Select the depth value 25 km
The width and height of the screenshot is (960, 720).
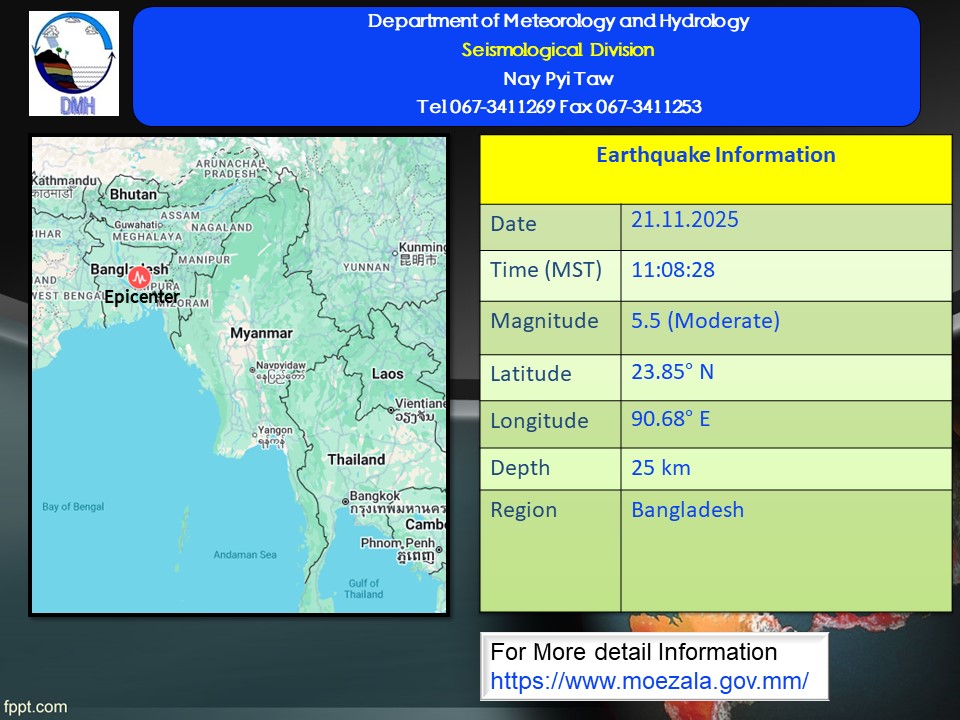661,467
